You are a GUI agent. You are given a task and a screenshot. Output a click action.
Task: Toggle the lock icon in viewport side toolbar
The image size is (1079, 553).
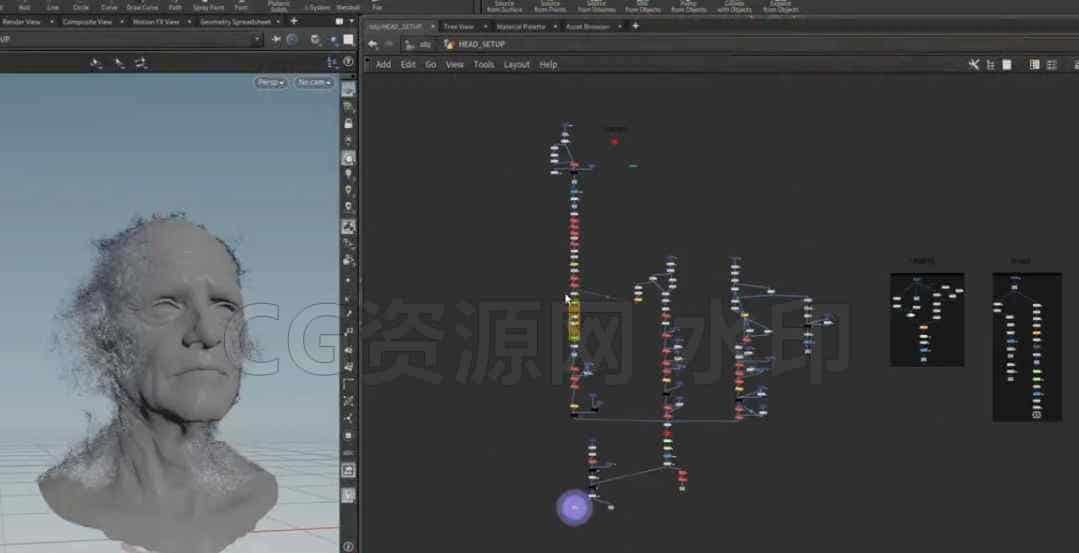[348, 124]
